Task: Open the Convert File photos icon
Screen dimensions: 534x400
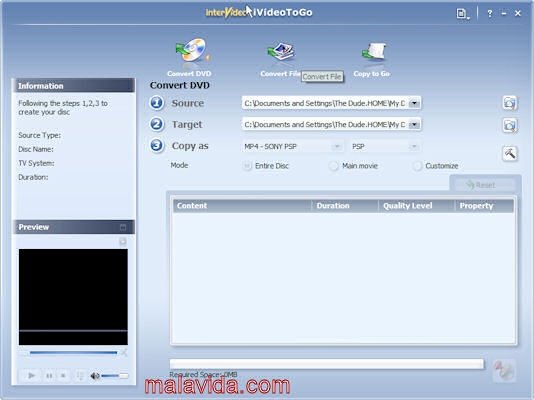Action: click(x=281, y=52)
